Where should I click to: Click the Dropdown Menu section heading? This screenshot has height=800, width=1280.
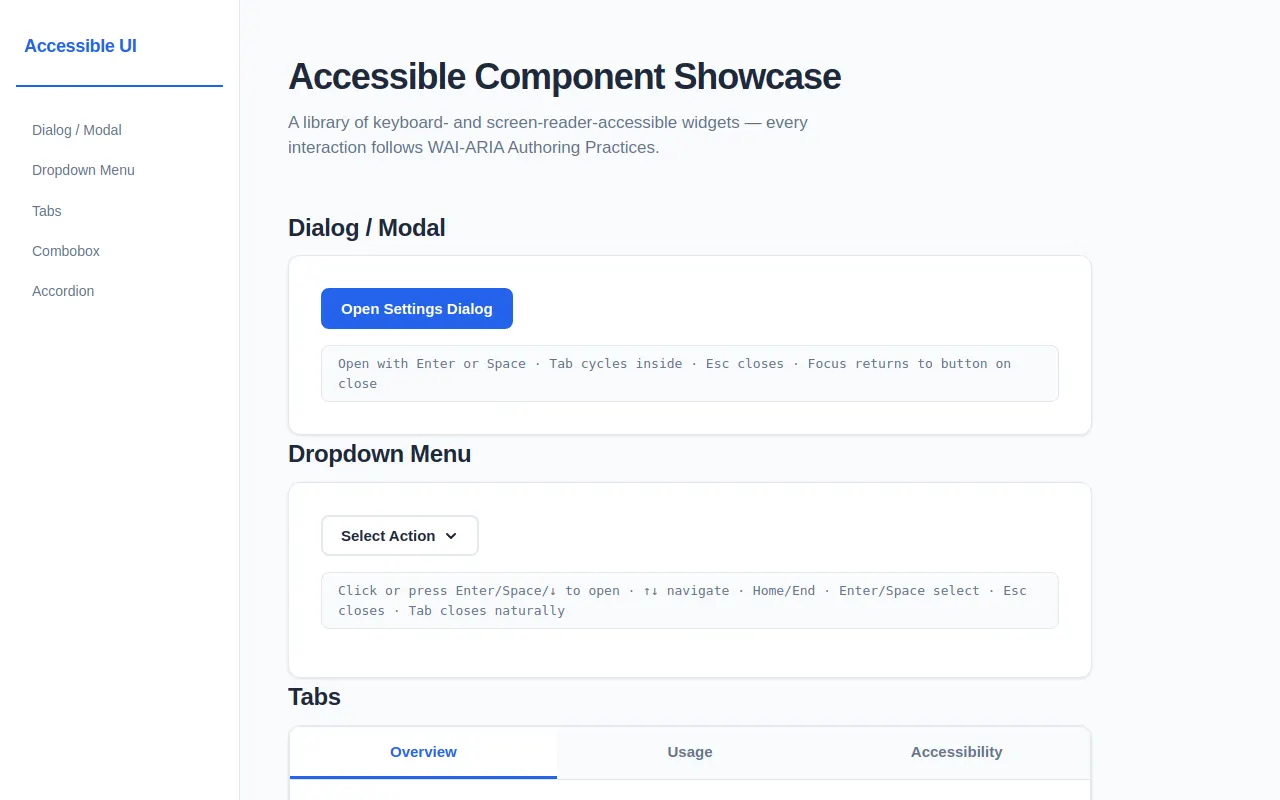[x=379, y=454]
